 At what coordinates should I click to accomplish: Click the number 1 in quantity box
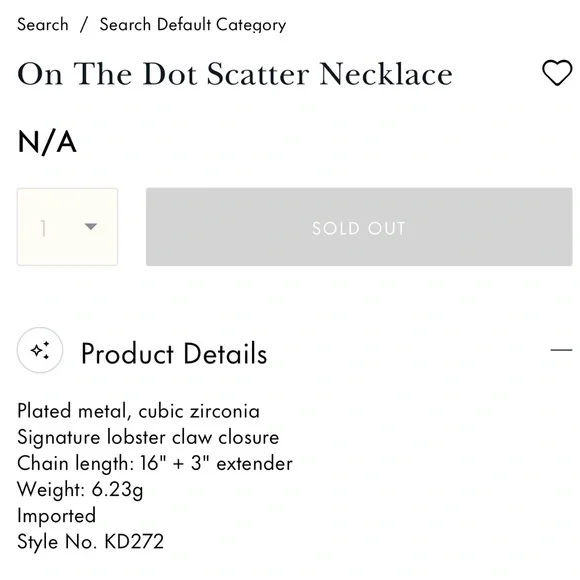[x=43, y=228]
